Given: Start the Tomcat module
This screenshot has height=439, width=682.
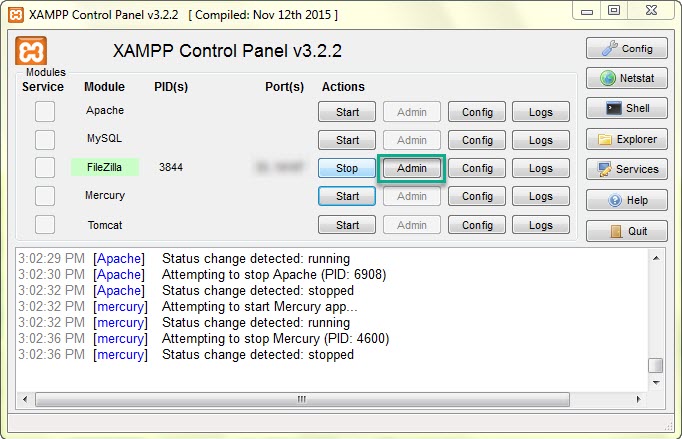Looking at the screenshot, I should coord(347,225).
